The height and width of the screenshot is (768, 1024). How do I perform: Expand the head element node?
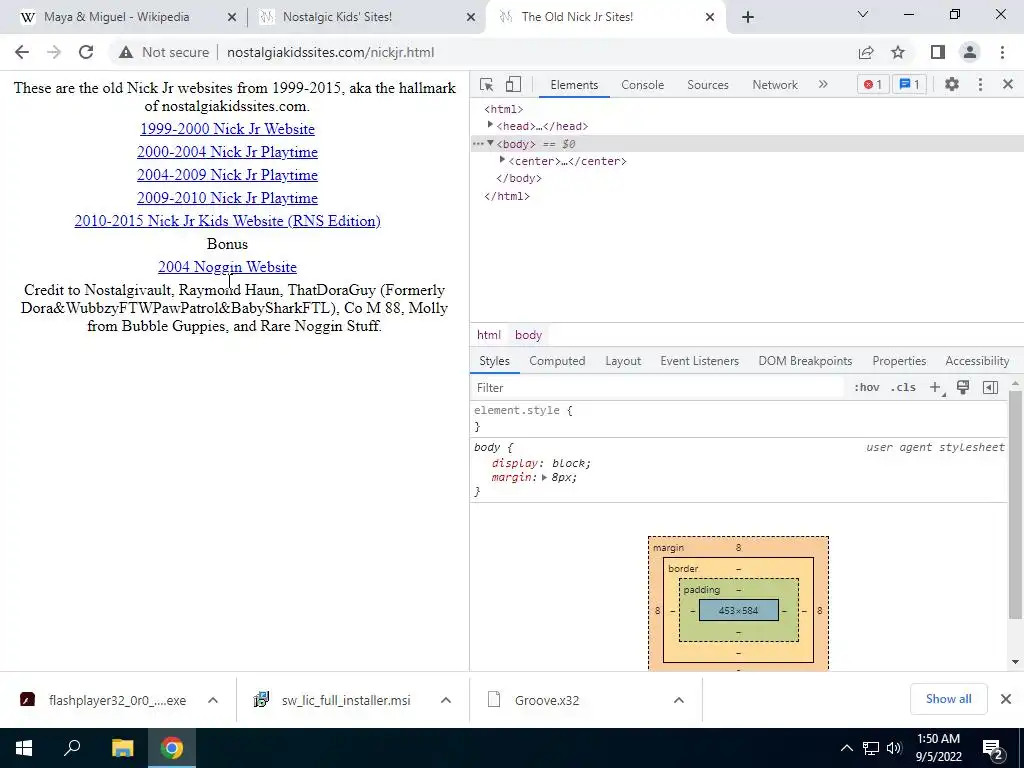[x=490, y=125]
